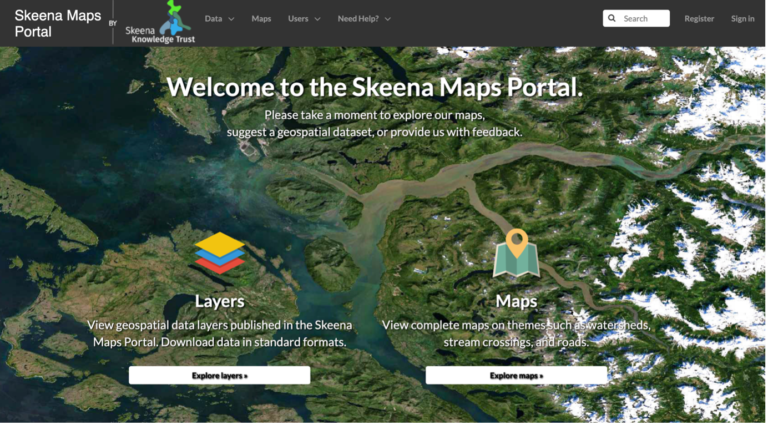Click the Data chevron arrow
This screenshot has height=425, width=768.
pyautogui.click(x=231, y=19)
